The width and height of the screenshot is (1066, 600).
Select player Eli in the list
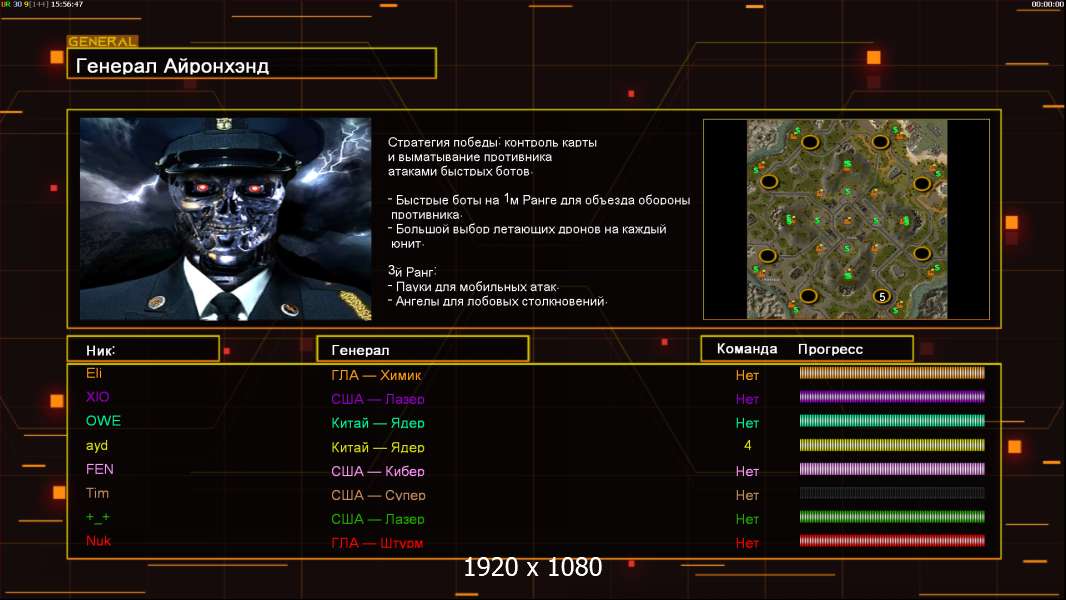[x=94, y=373]
